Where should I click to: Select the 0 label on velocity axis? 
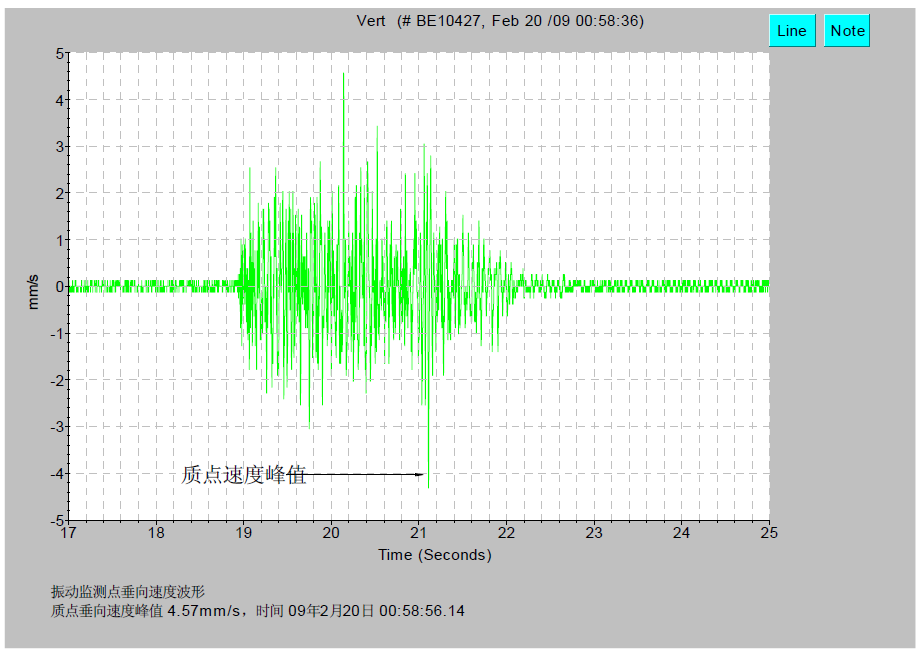coord(61,287)
